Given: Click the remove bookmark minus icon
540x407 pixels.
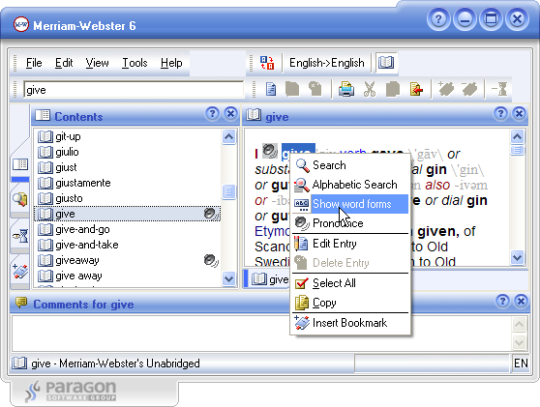Looking at the screenshot, I should tap(469, 90).
